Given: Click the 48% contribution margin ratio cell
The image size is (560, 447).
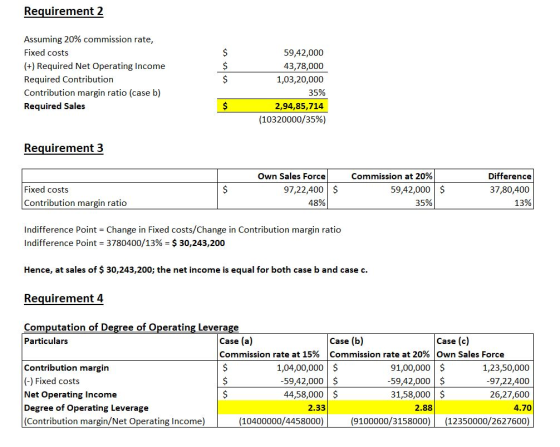Looking at the screenshot, I should [x=317, y=203].
